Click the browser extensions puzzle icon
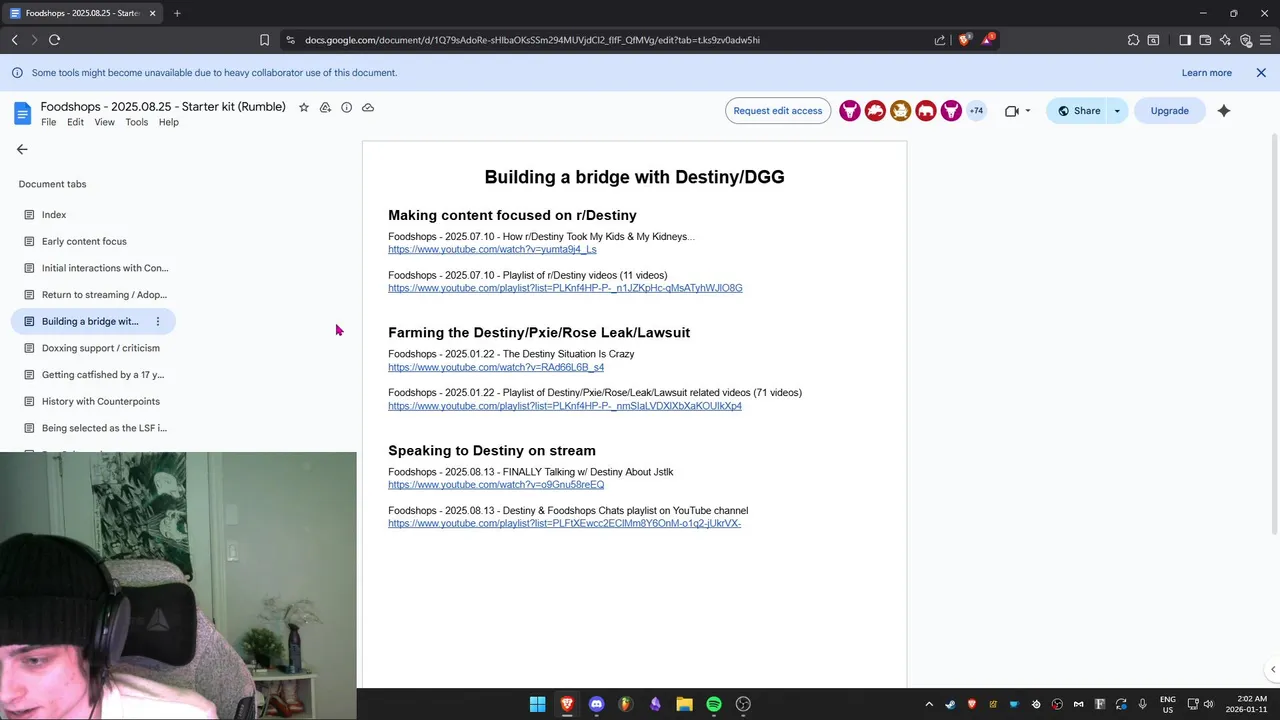This screenshot has height=720, width=1280. pos(1133,40)
